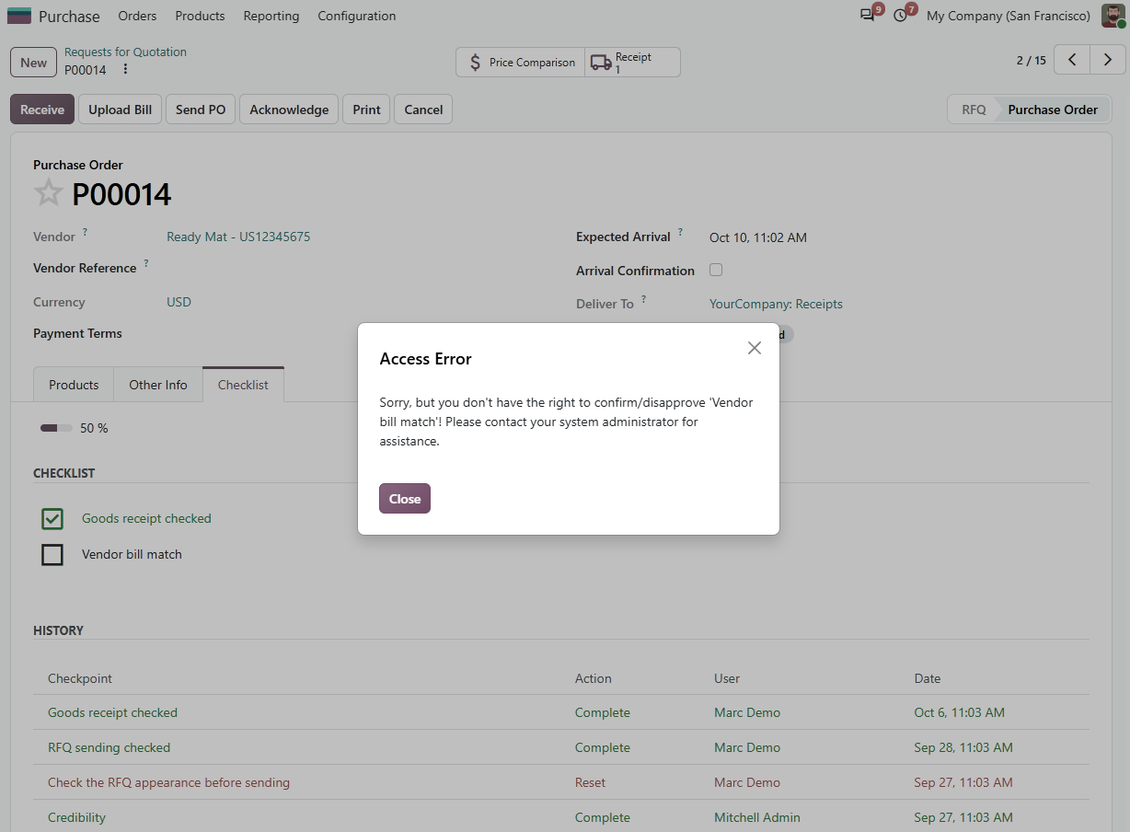Select the Checklist tab
Viewport: 1130px width, 832px height.
click(243, 385)
